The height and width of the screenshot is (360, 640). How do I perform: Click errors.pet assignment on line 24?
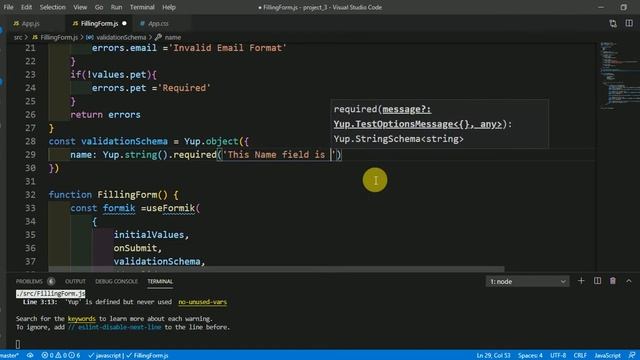point(151,88)
